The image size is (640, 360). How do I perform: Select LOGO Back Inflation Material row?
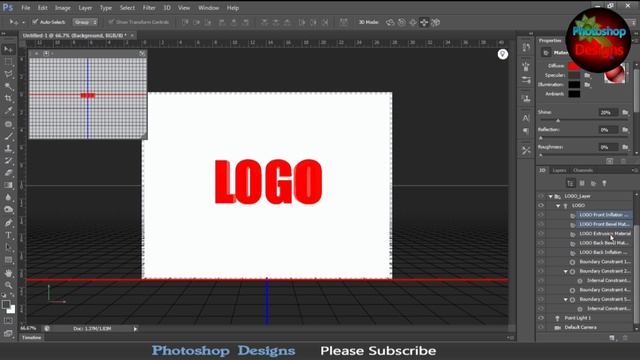604,252
